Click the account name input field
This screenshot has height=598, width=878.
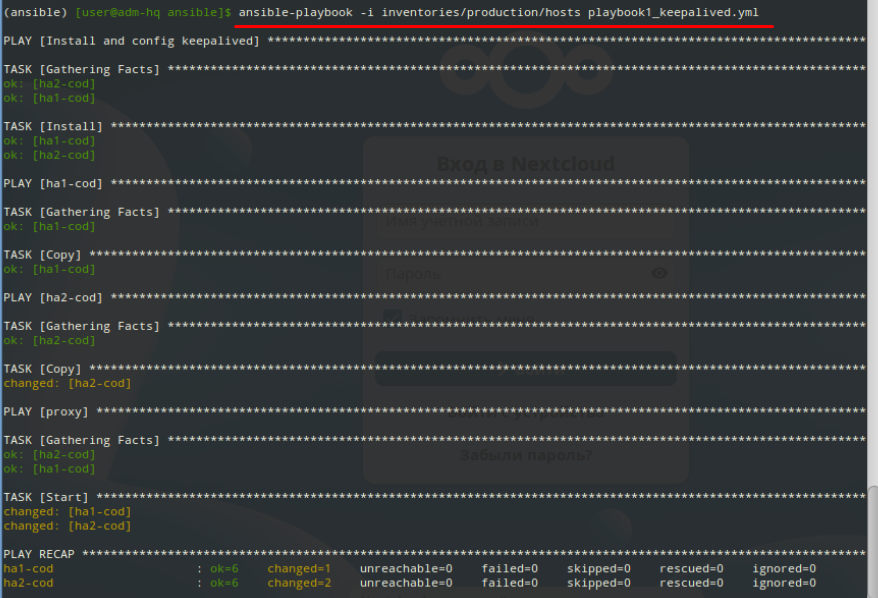coord(525,222)
